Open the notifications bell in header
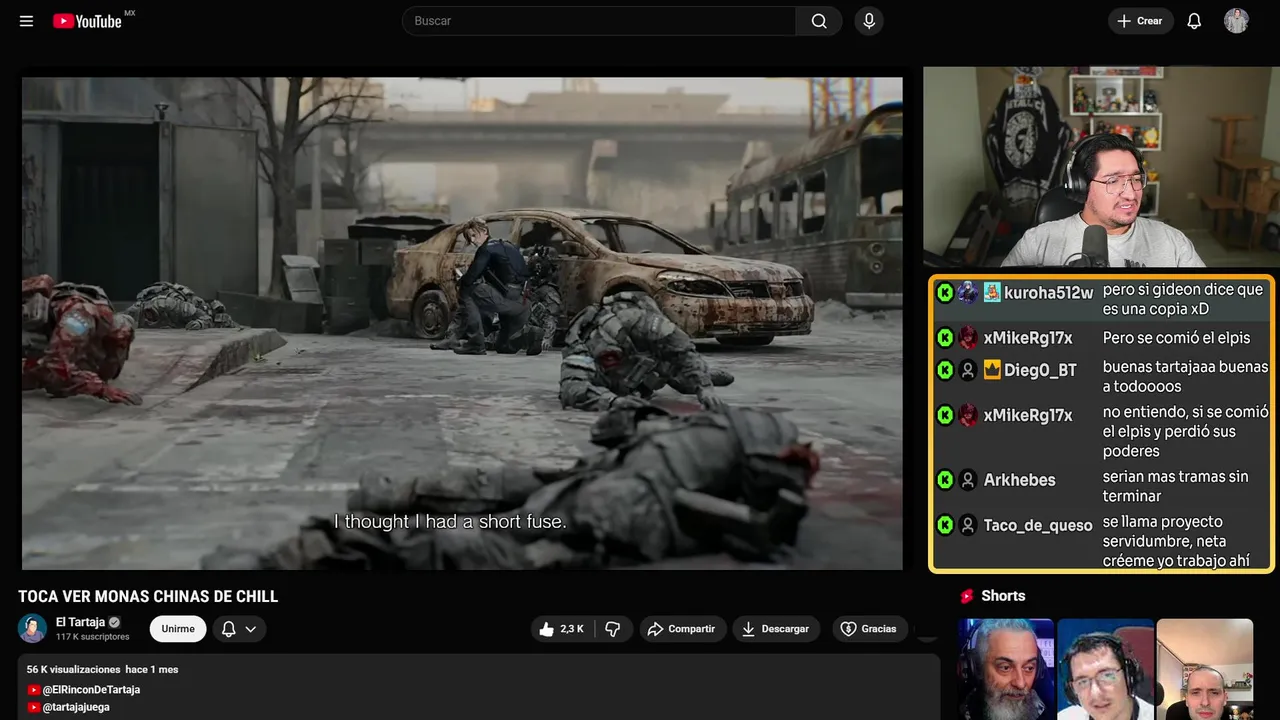1280x720 pixels. point(1194,21)
